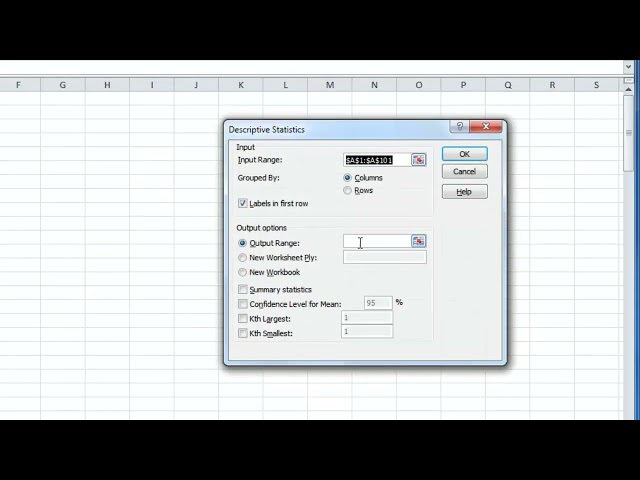Check the Kth Smallest option
The height and width of the screenshot is (480, 640).
click(243, 333)
